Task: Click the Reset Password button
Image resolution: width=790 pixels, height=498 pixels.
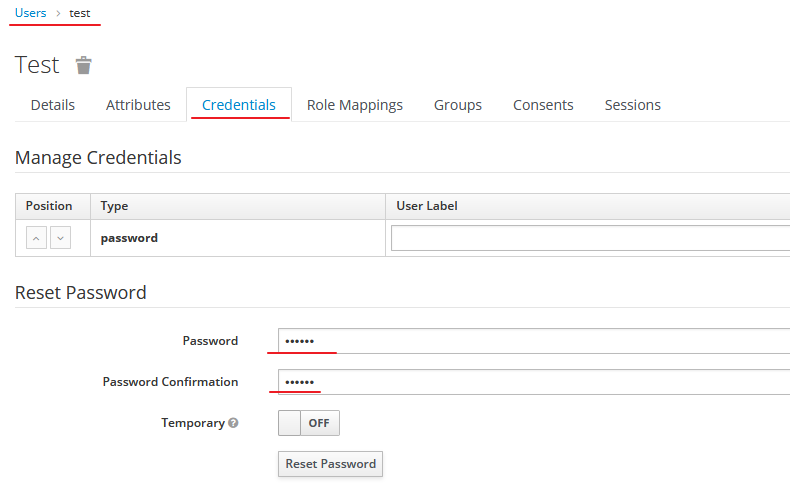Action: click(x=331, y=464)
